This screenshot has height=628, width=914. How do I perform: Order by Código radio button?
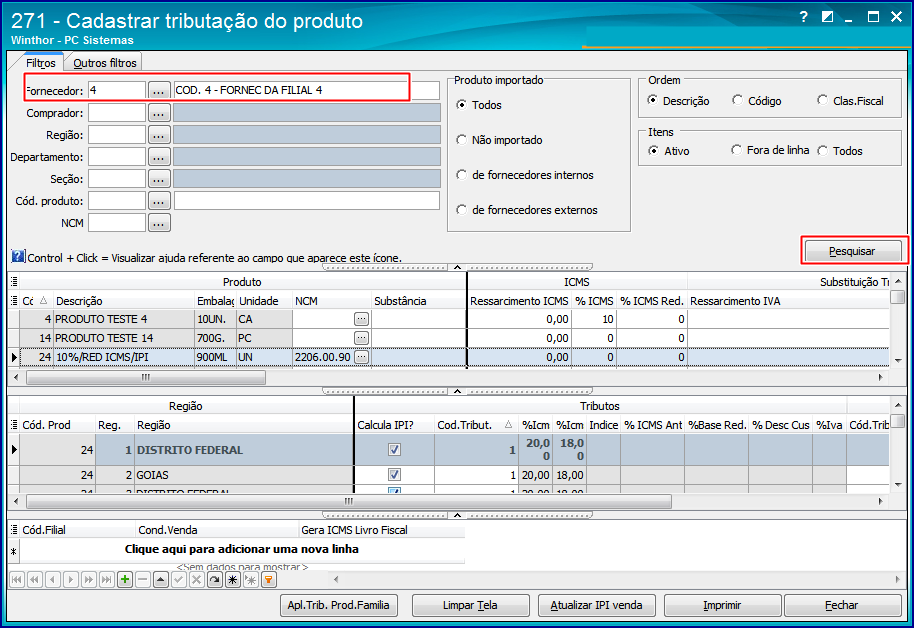737,100
